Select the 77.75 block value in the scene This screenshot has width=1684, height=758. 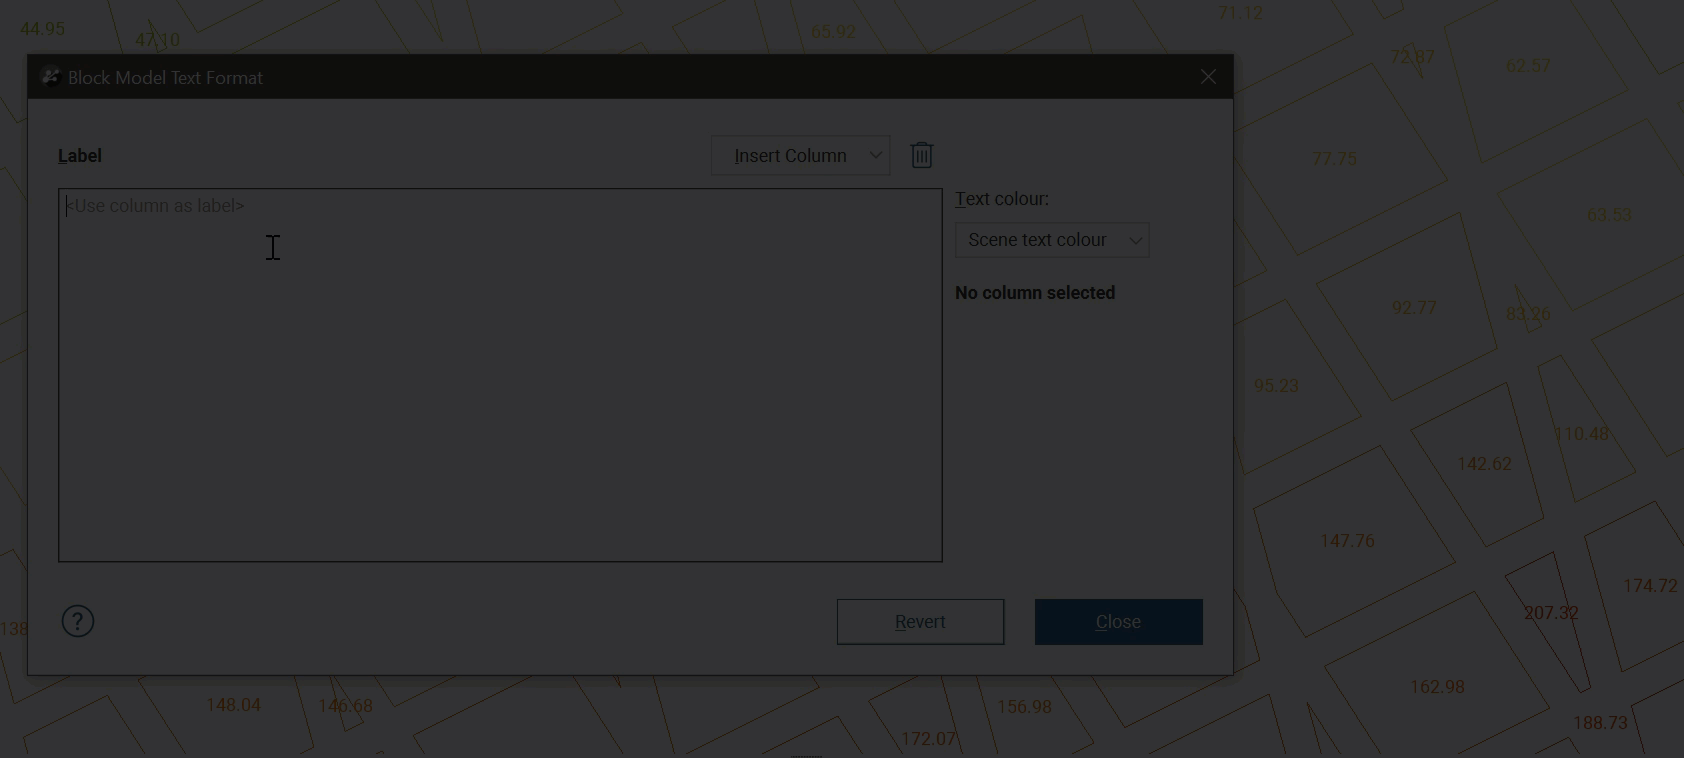[x=1334, y=159]
